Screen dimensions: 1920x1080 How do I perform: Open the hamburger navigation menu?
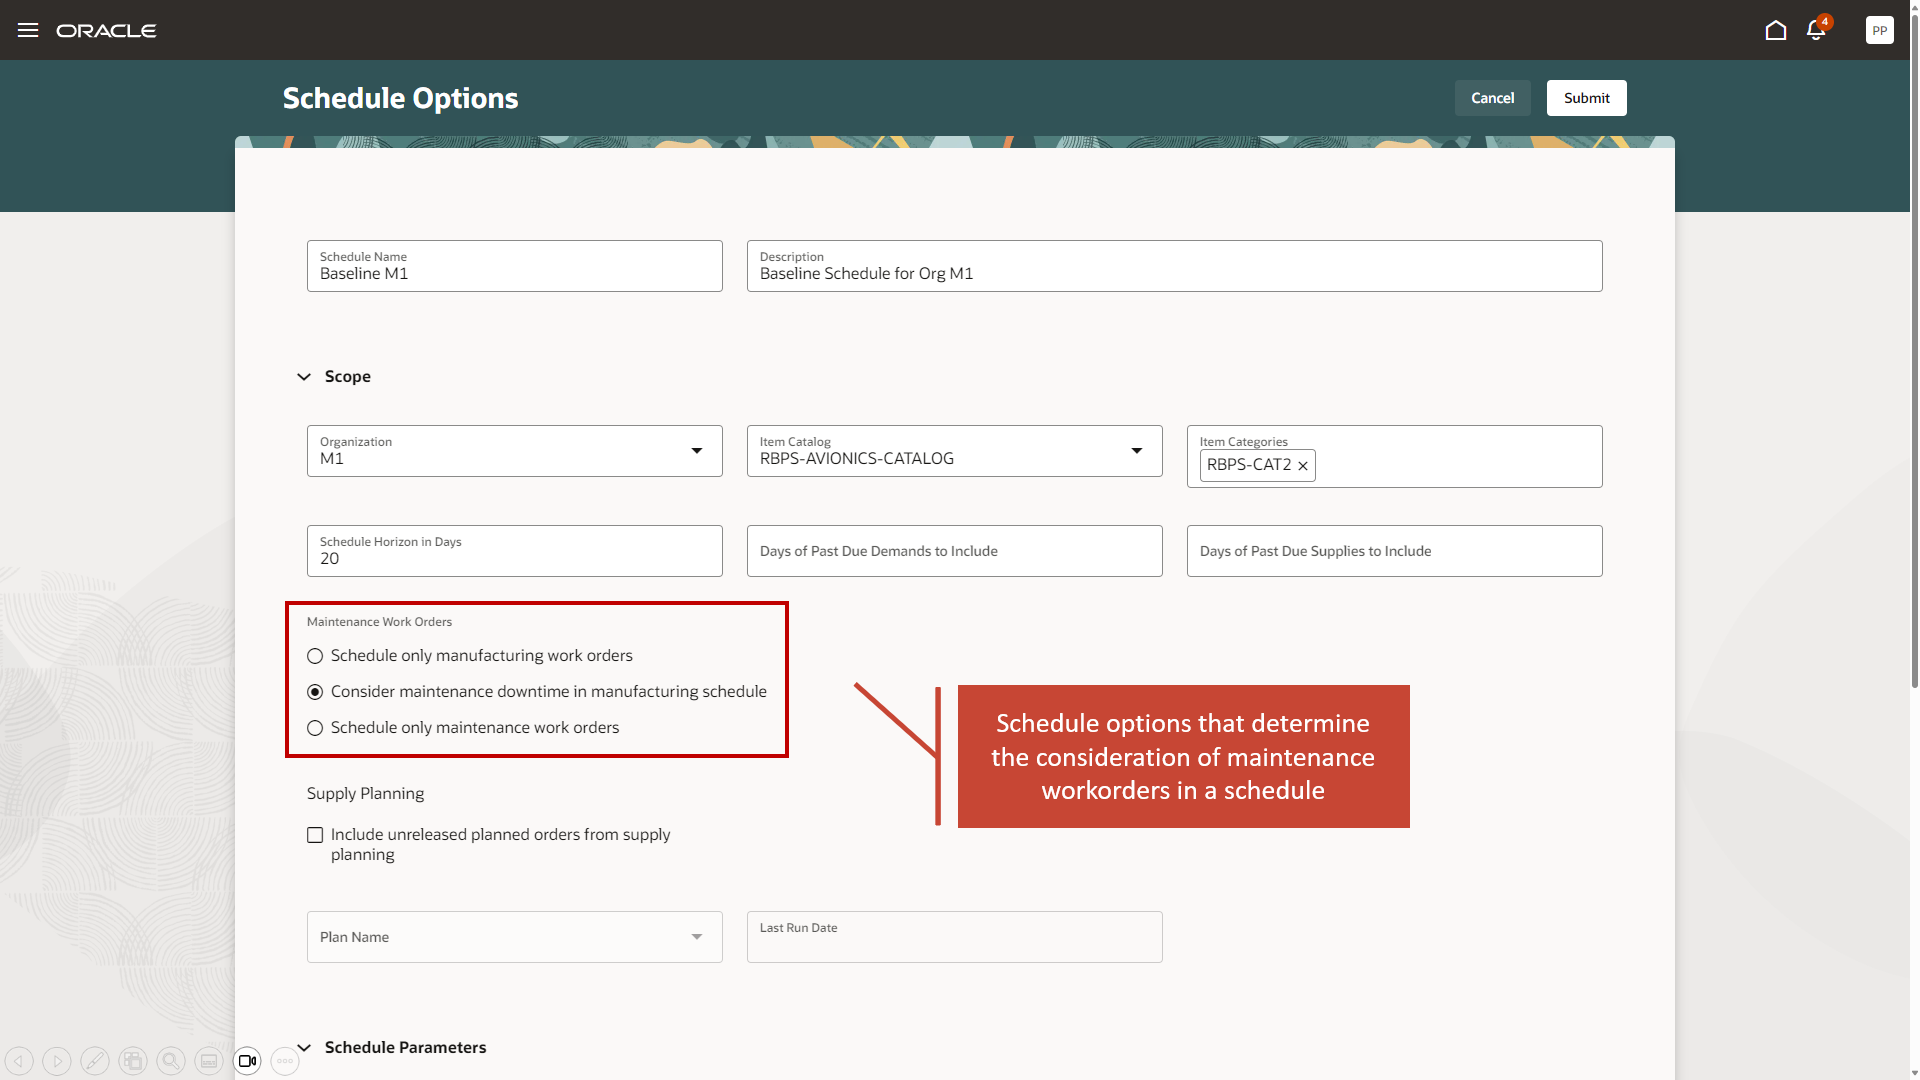click(x=28, y=30)
